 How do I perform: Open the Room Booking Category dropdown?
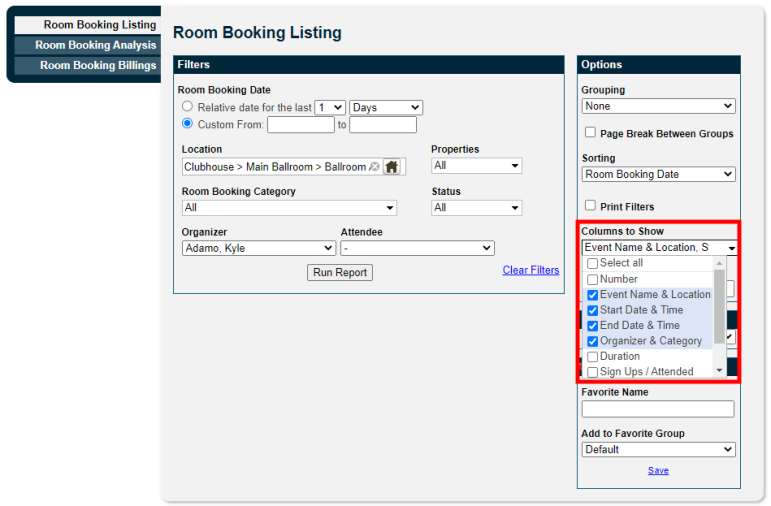pos(289,208)
